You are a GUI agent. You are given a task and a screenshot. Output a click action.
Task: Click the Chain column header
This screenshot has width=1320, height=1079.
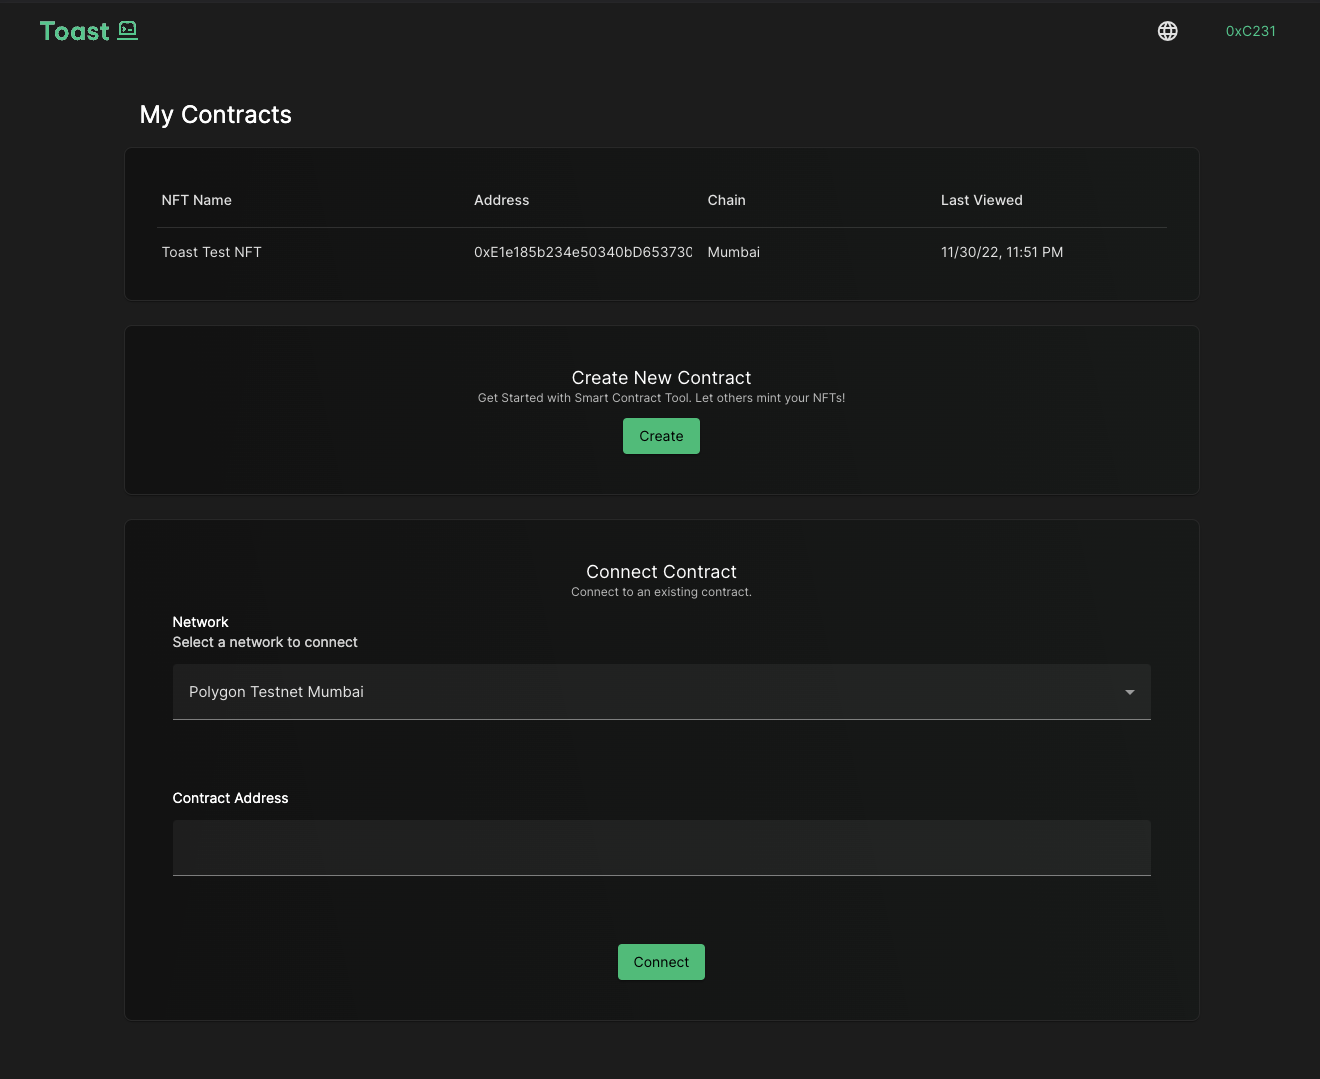[726, 200]
